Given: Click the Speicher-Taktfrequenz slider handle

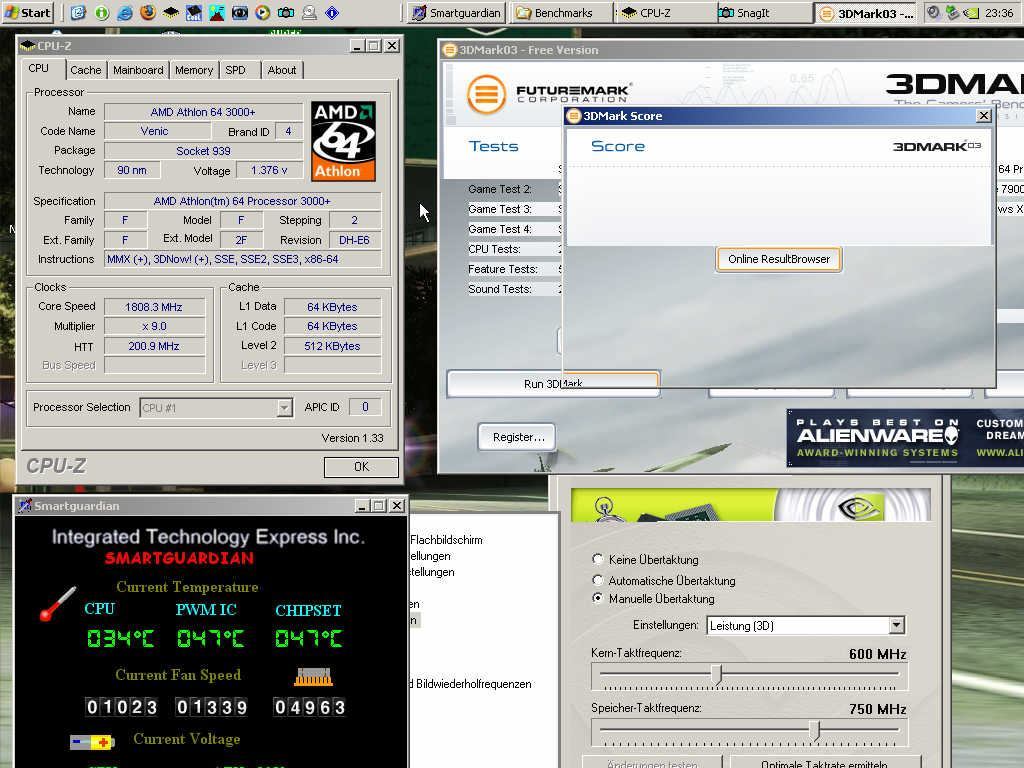Looking at the screenshot, I should [814, 729].
